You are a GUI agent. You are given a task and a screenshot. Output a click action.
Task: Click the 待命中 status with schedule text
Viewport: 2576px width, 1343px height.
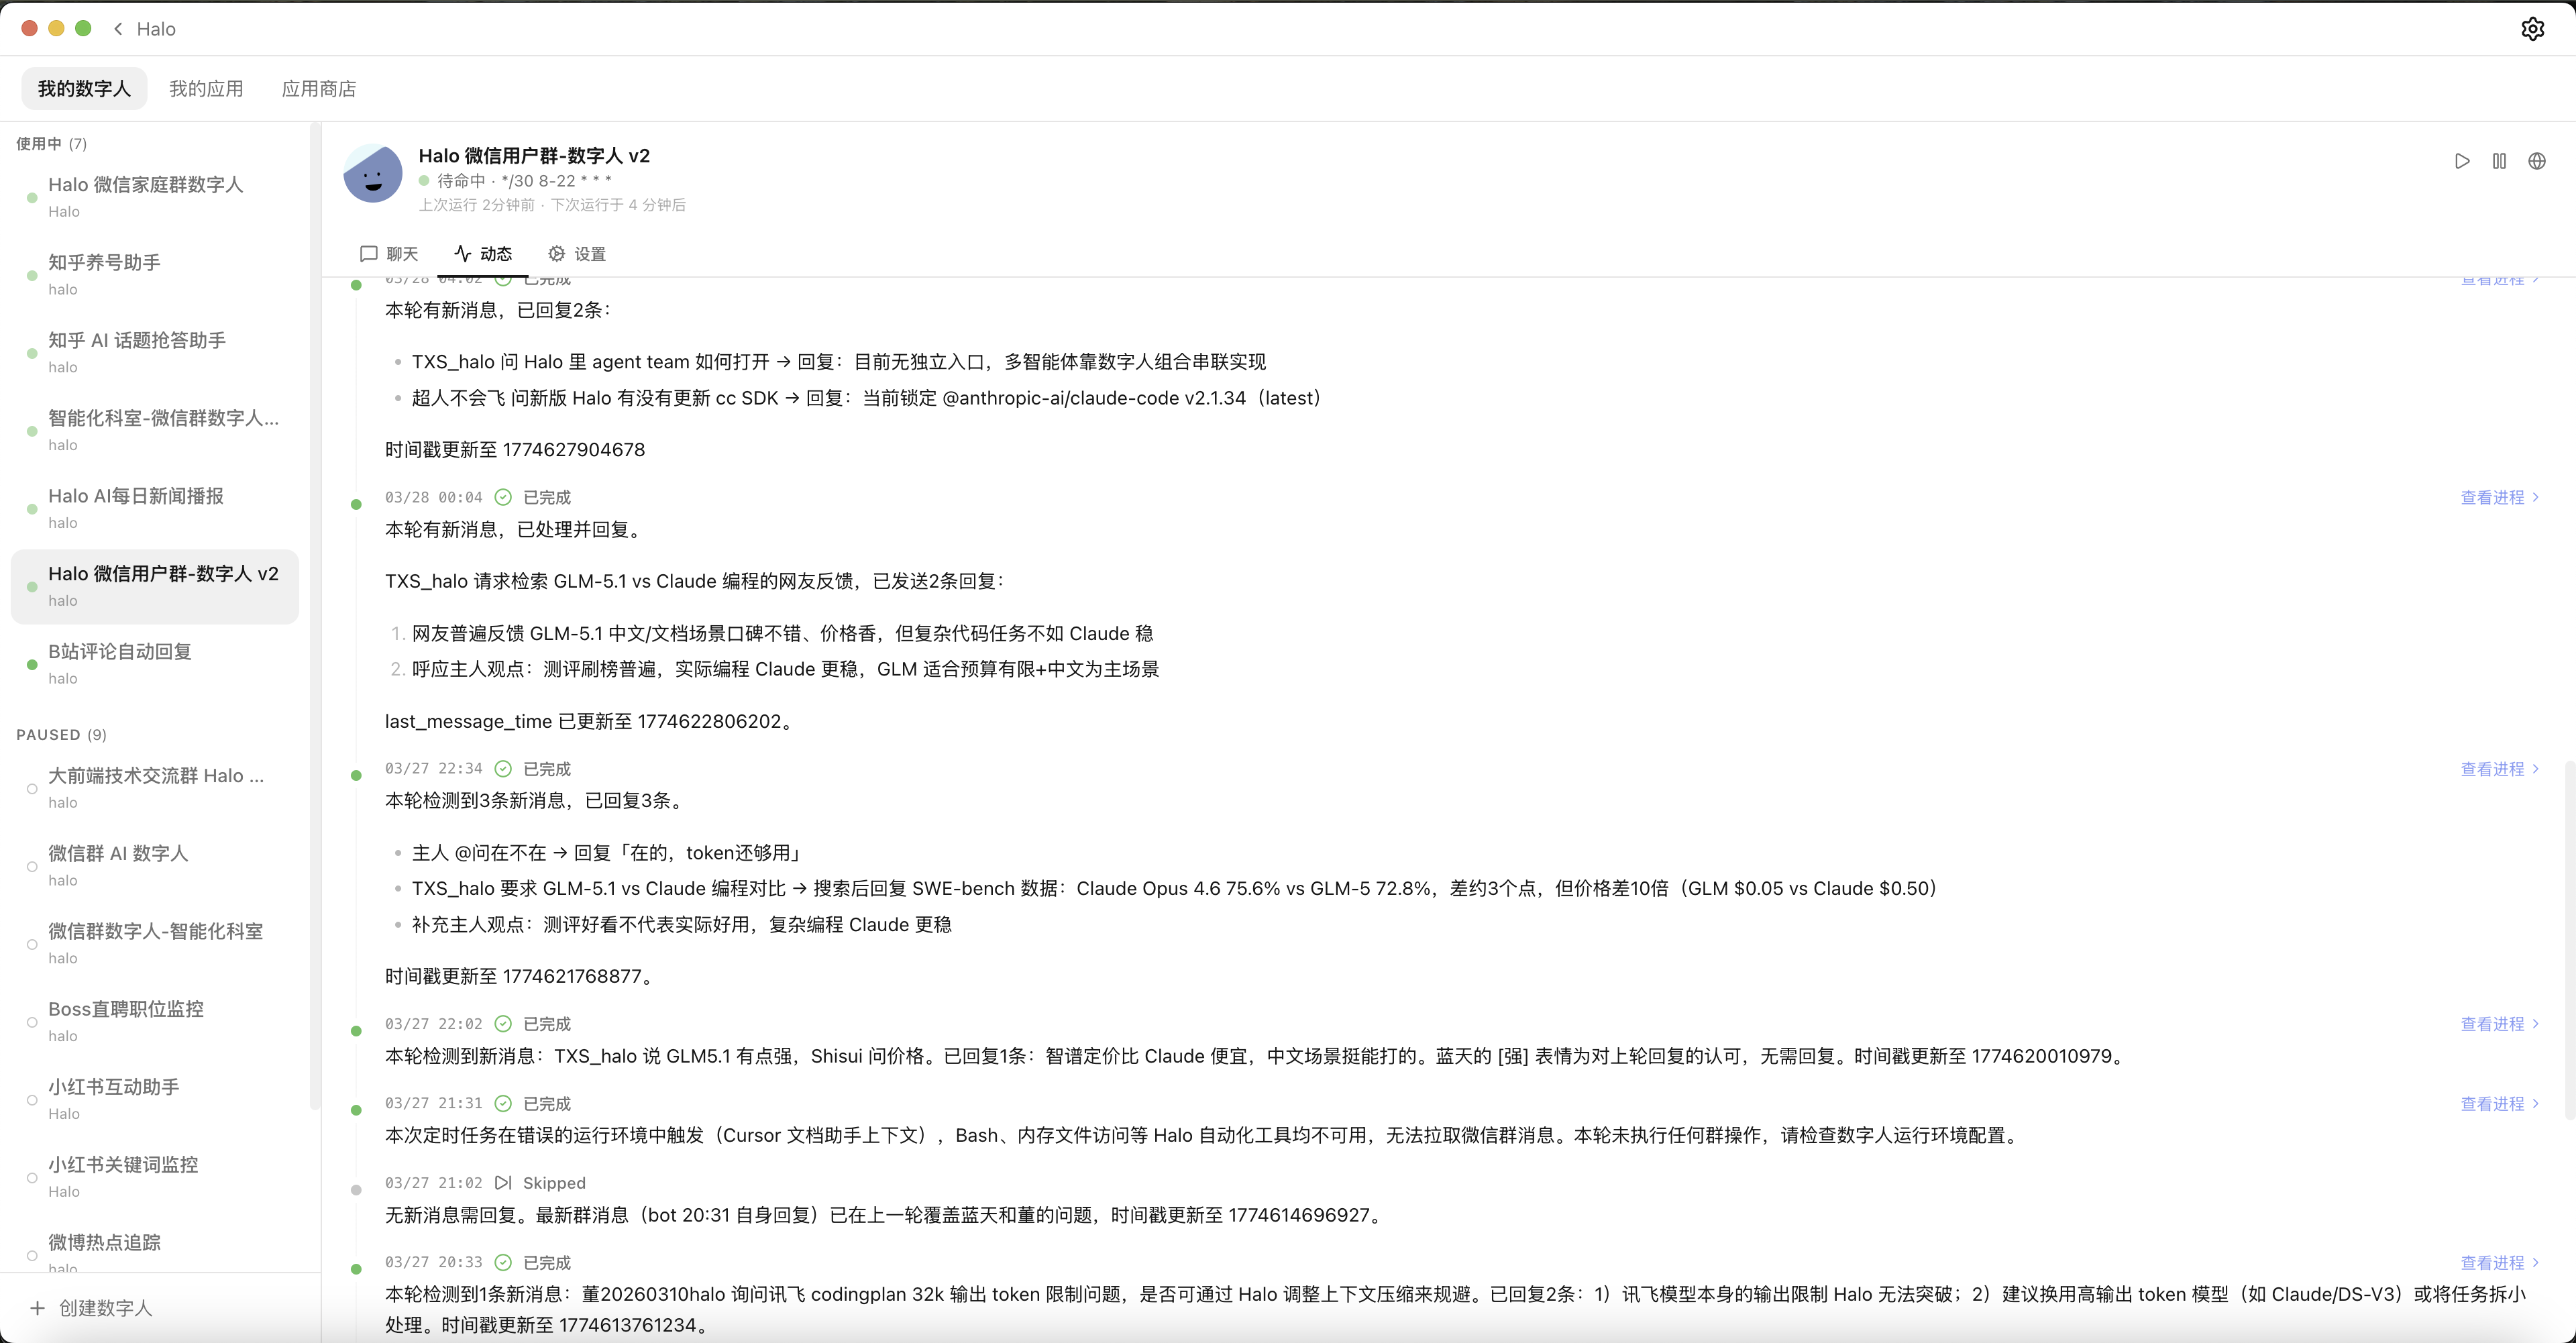tap(515, 181)
